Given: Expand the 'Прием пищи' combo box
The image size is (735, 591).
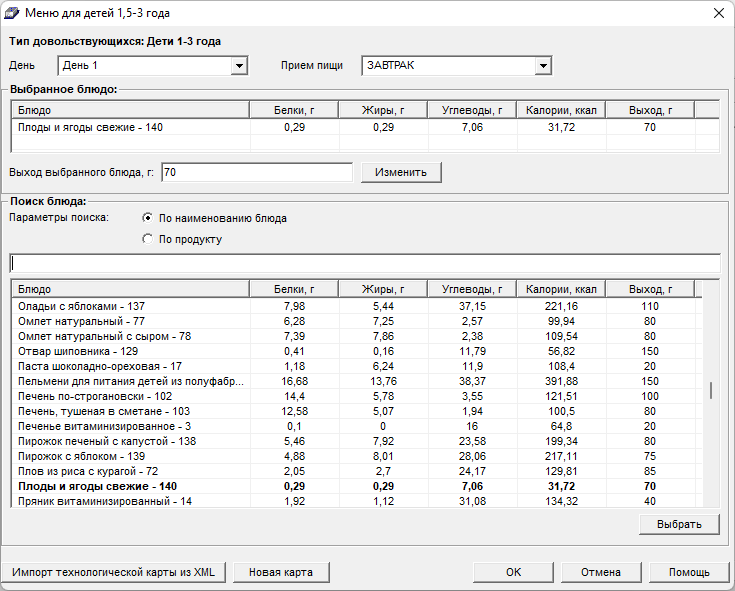Looking at the screenshot, I should click(543, 66).
